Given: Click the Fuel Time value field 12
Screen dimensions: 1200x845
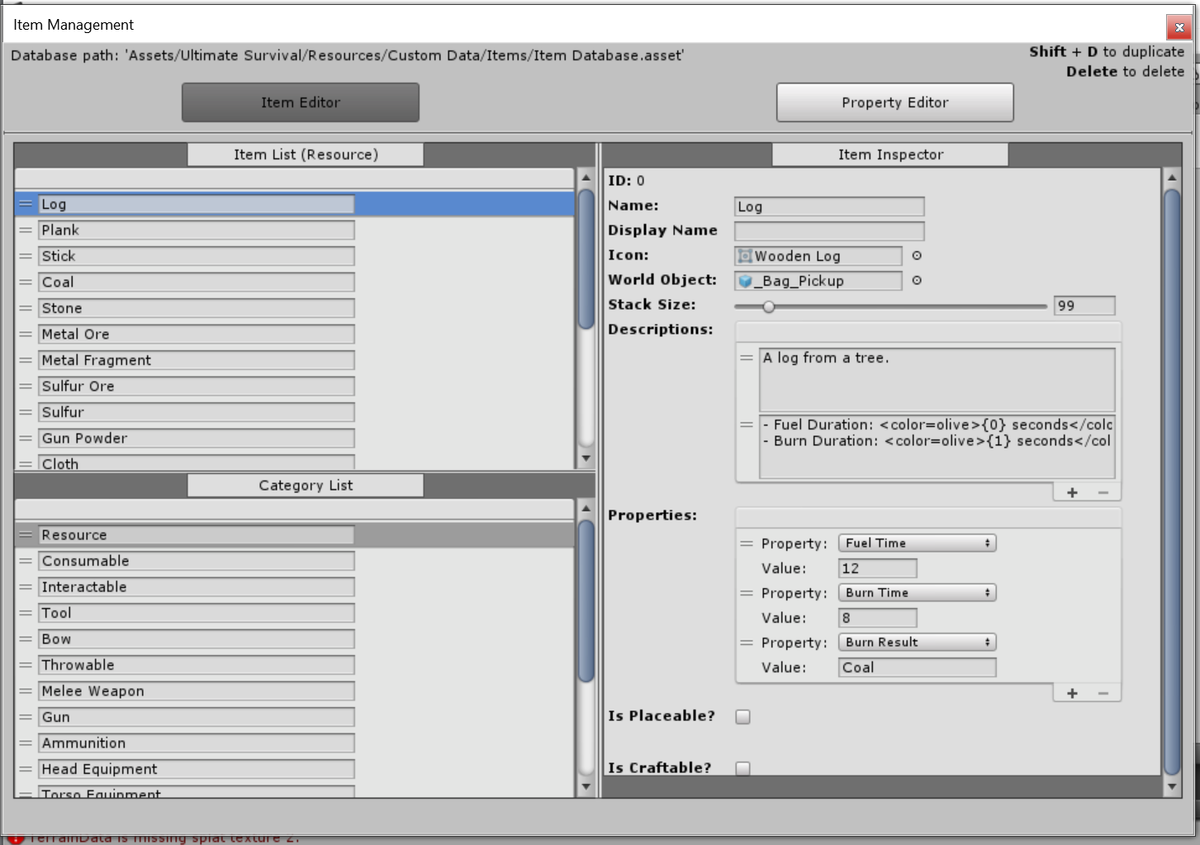Looking at the screenshot, I should [x=878, y=568].
